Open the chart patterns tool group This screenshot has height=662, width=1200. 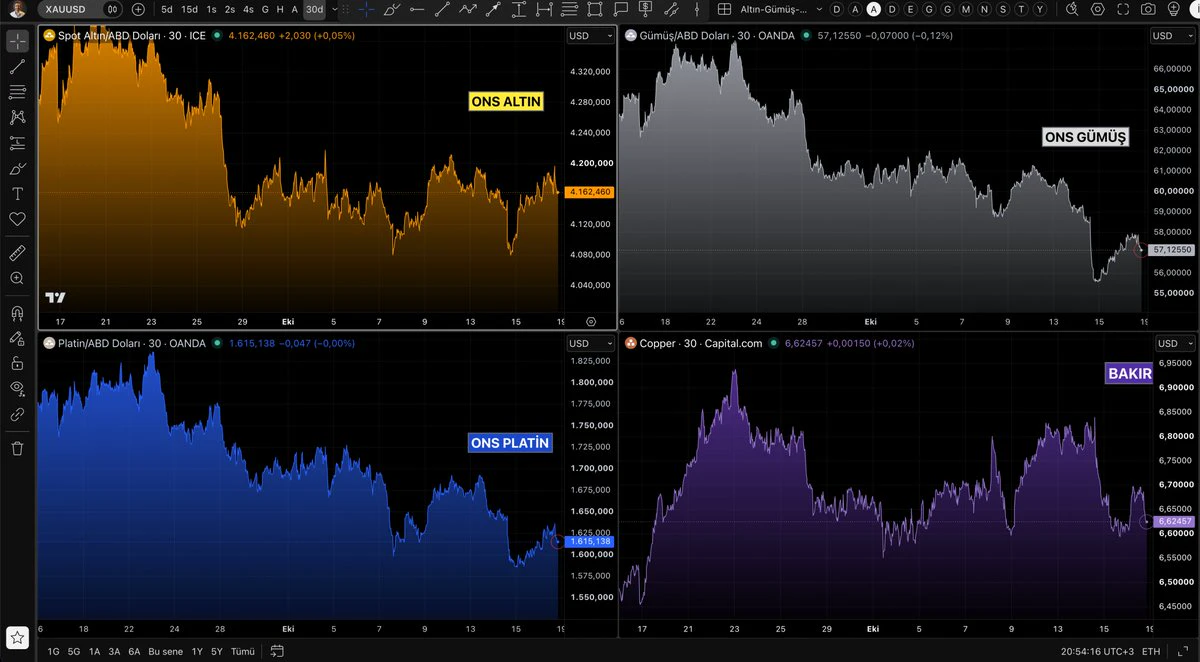tap(17, 117)
